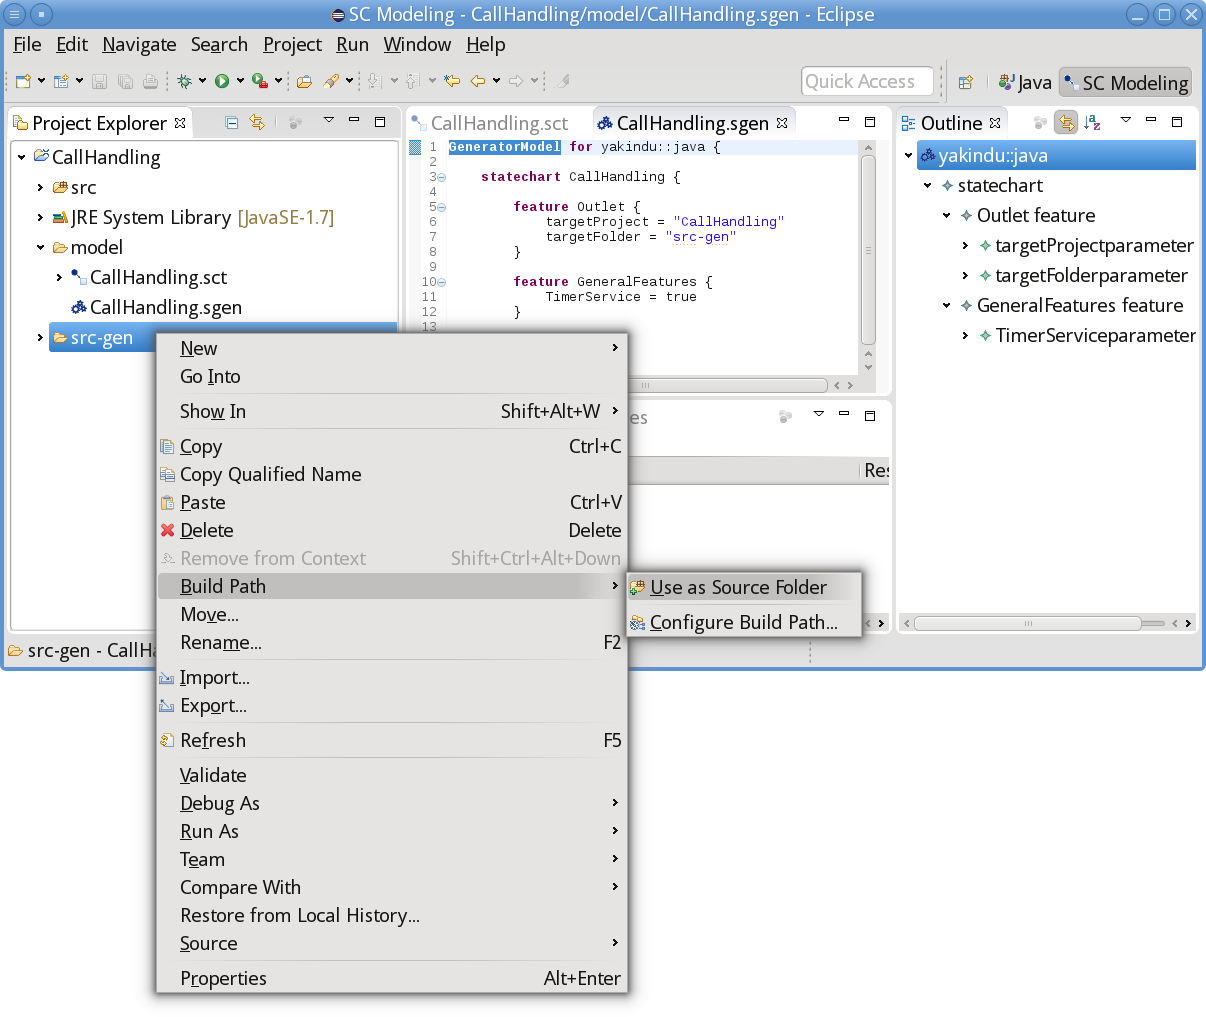Image resolution: width=1206 pixels, height=1017 pixels.
Task: Choose Configure Build Path submenu item
Action: [x=743, y=622]
